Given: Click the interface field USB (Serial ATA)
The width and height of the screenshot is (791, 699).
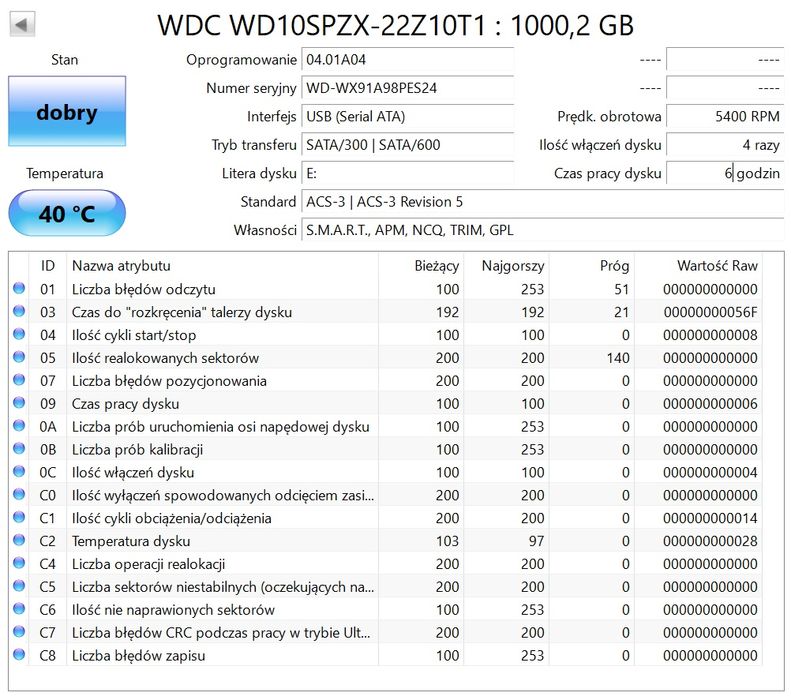Looking at the screenshot, I should click(408, 116).
